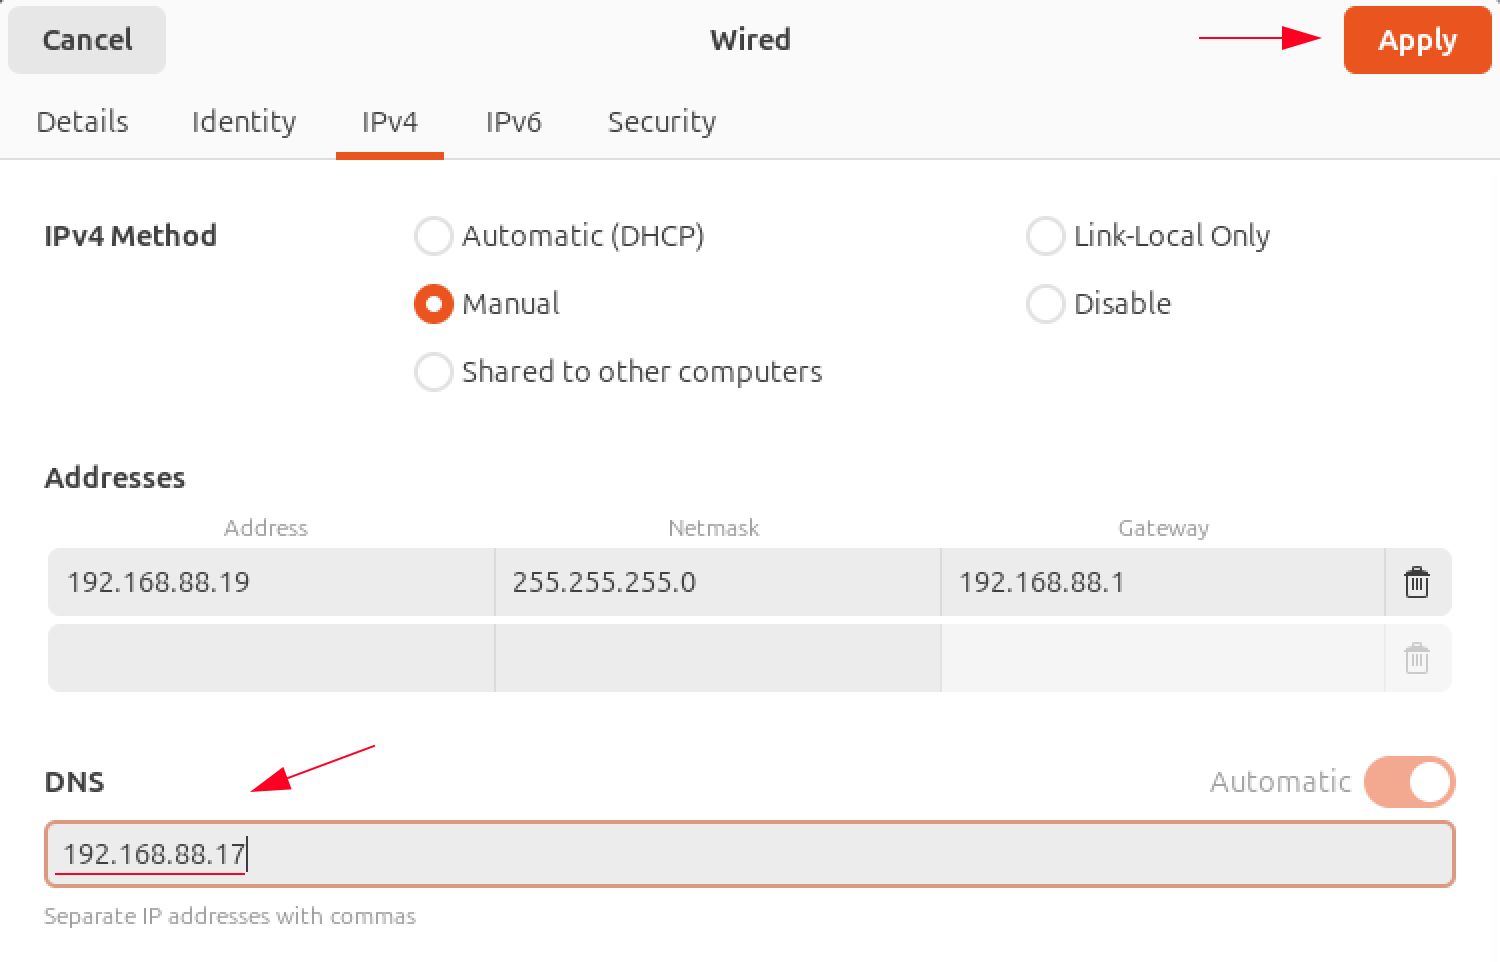Choose the Disable IPv4 option
Image resolution: width=1500 pixels, height=962 pixels.
tap(1046, 304)
